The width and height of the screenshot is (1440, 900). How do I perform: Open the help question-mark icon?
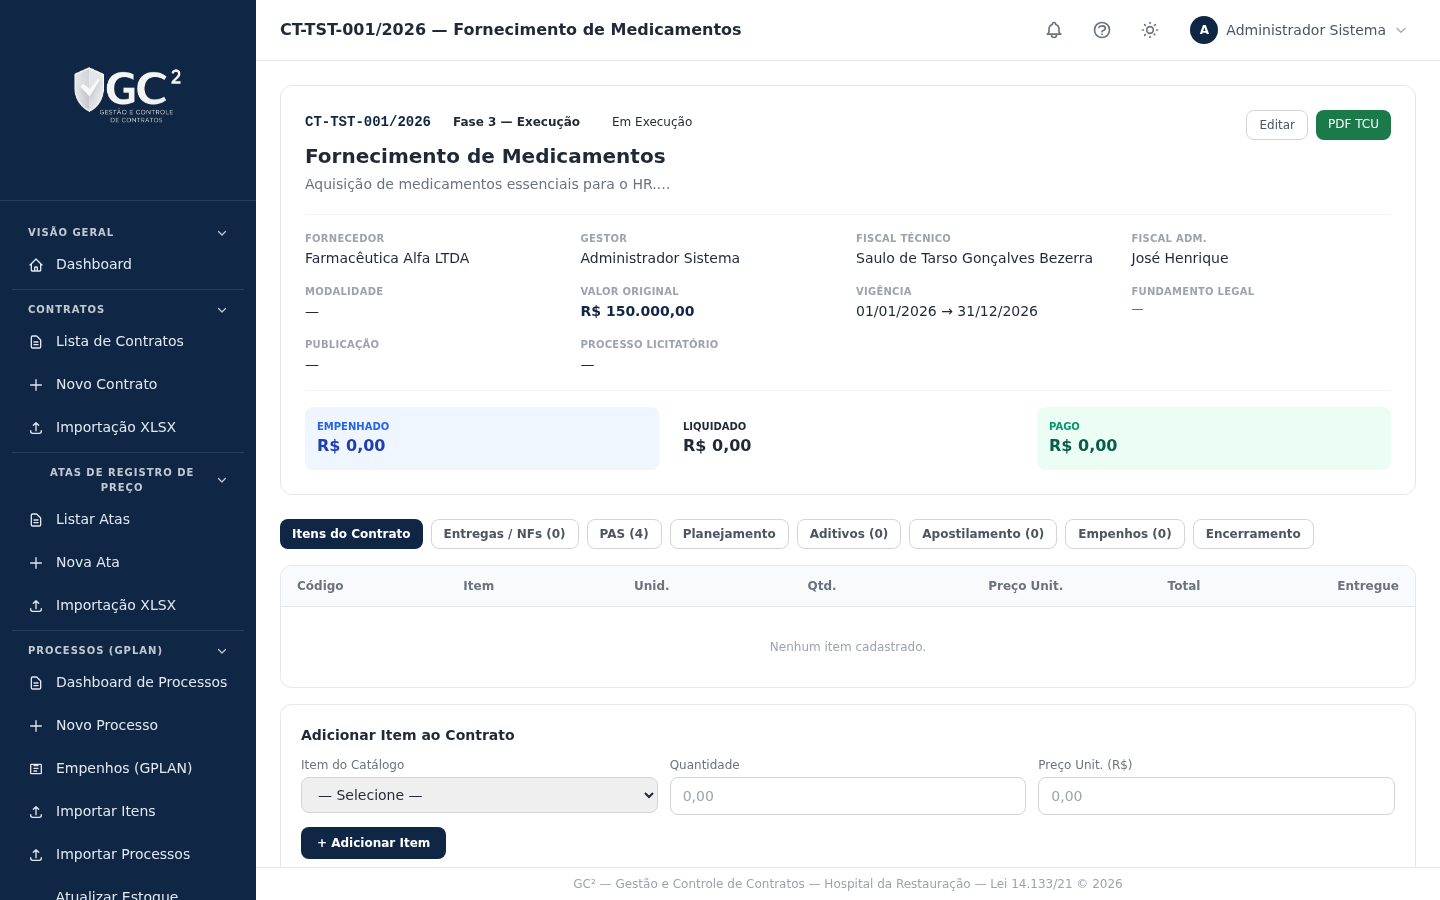tap(1102, 30)
